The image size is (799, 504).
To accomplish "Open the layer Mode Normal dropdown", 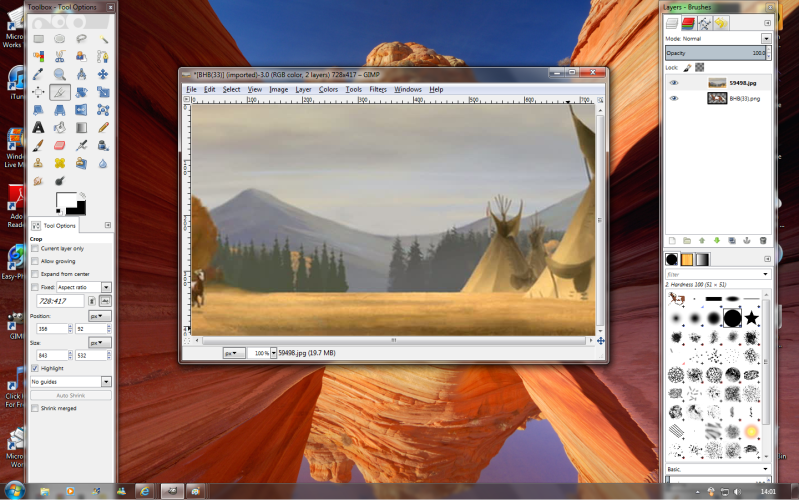I will coord(766,39).
